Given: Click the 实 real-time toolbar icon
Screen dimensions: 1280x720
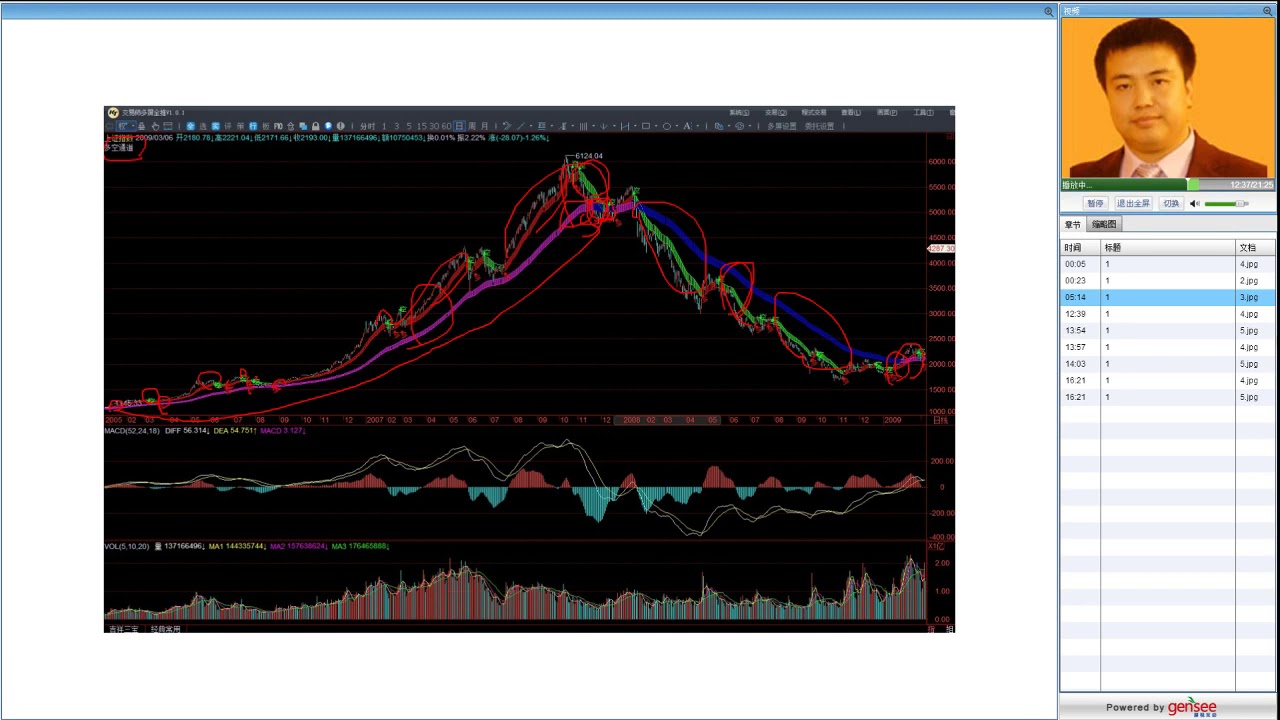Looking at the screenshot, I should 216,126.
